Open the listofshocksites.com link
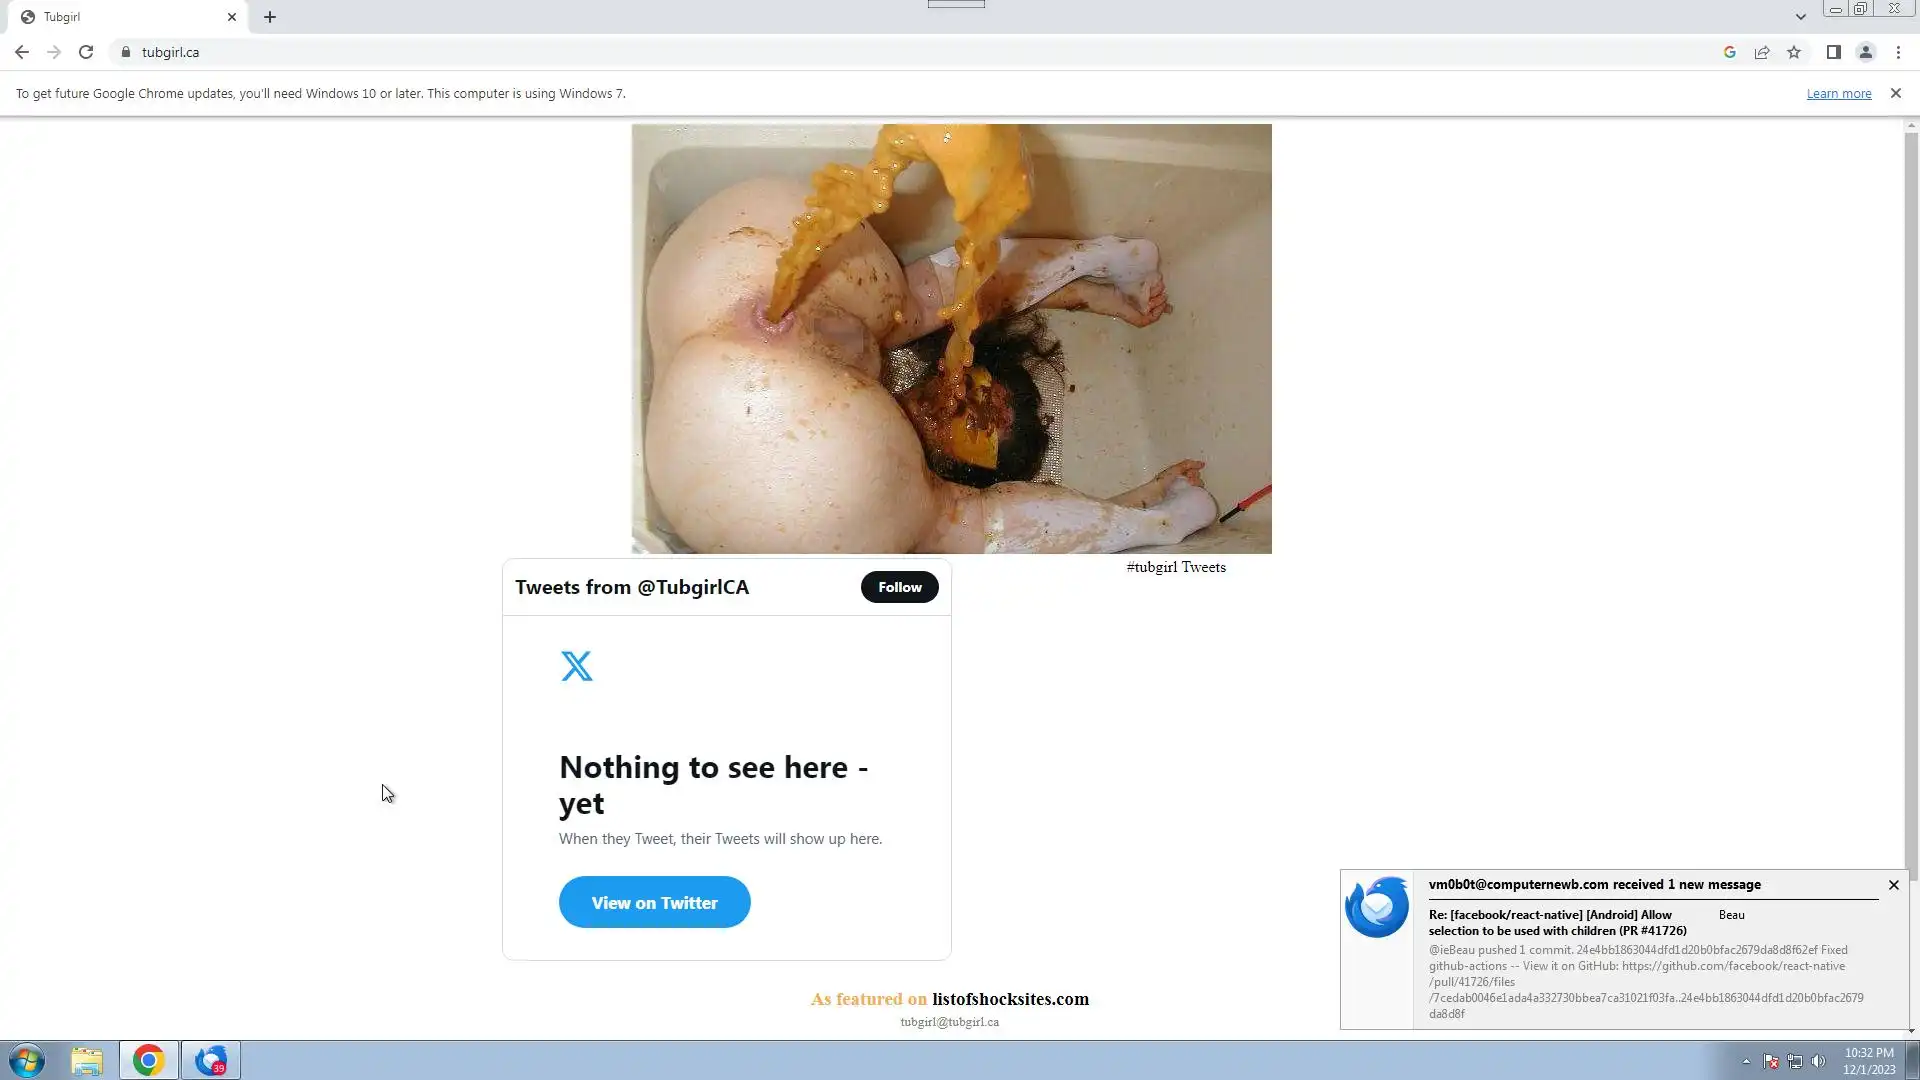Image resolution: width=1920 pixels, height=1080 pixels. [x=1010, y=999]
